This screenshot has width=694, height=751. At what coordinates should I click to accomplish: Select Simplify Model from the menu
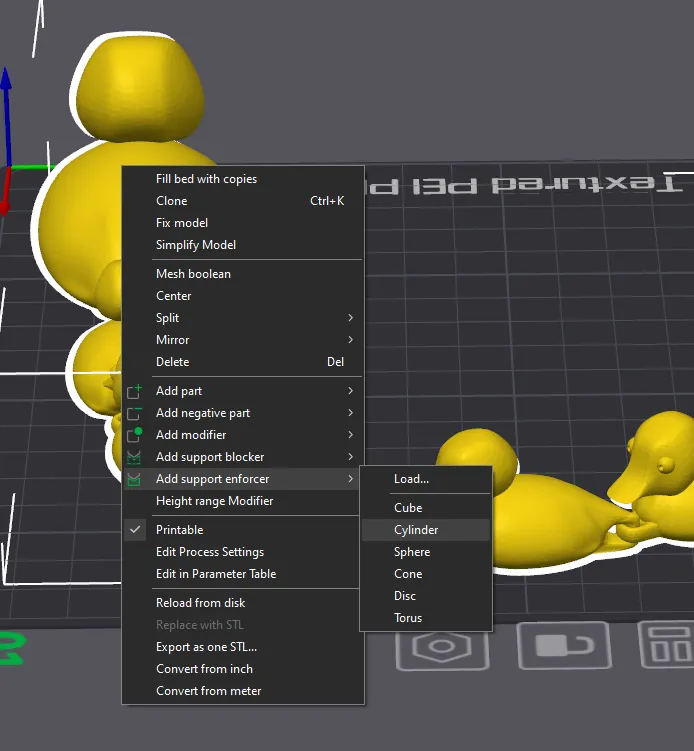click(196, 245)
